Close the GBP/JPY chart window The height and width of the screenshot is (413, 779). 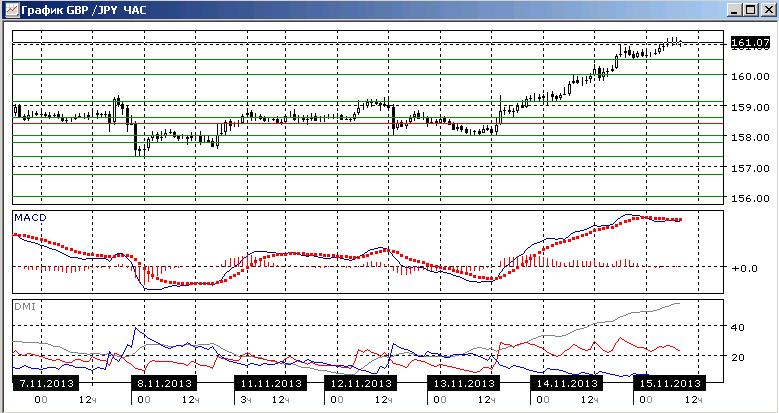pos(768,10)
